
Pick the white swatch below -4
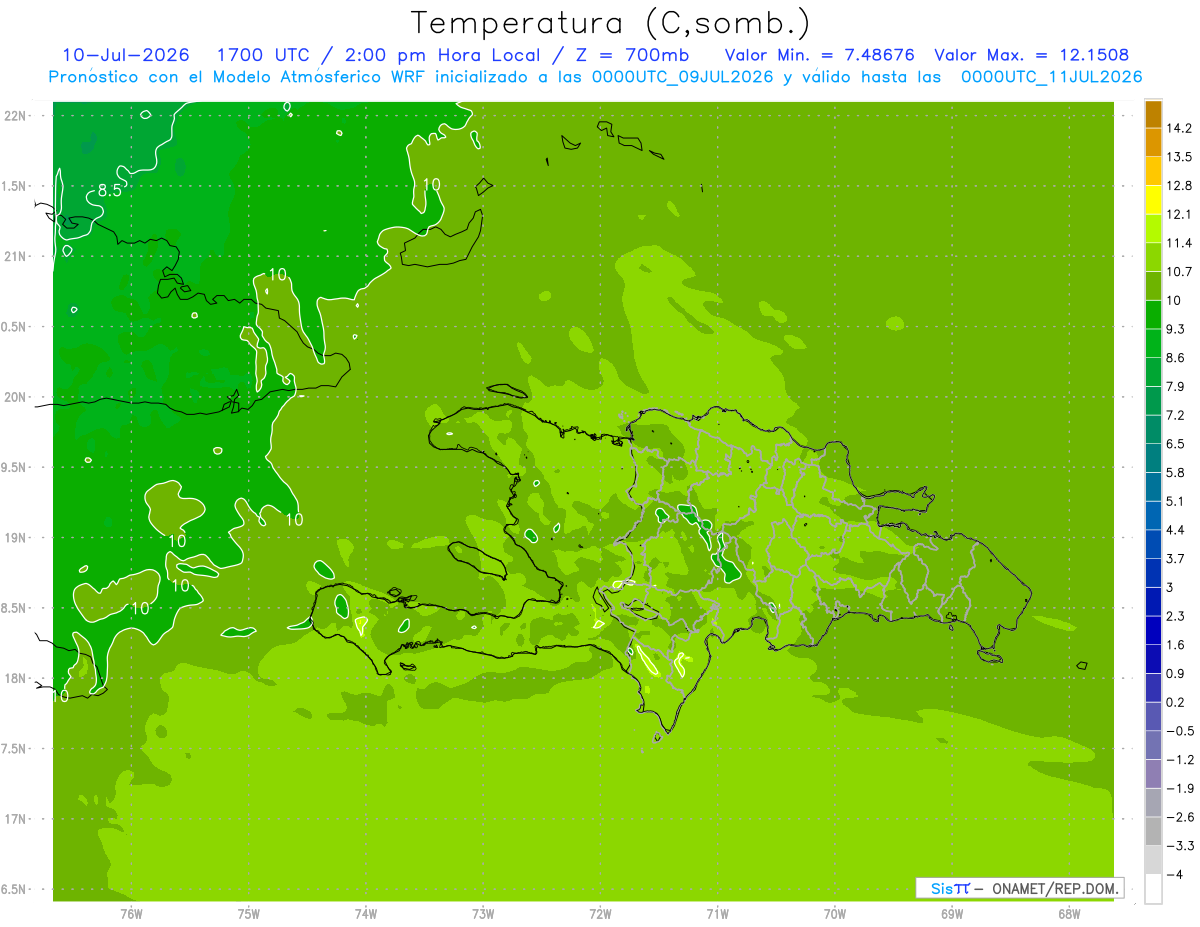(x=1153, y=889)
